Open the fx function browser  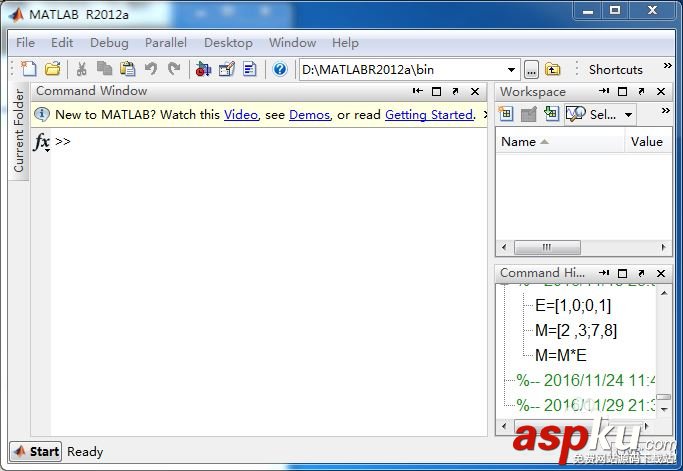click(x=41, y=142)
